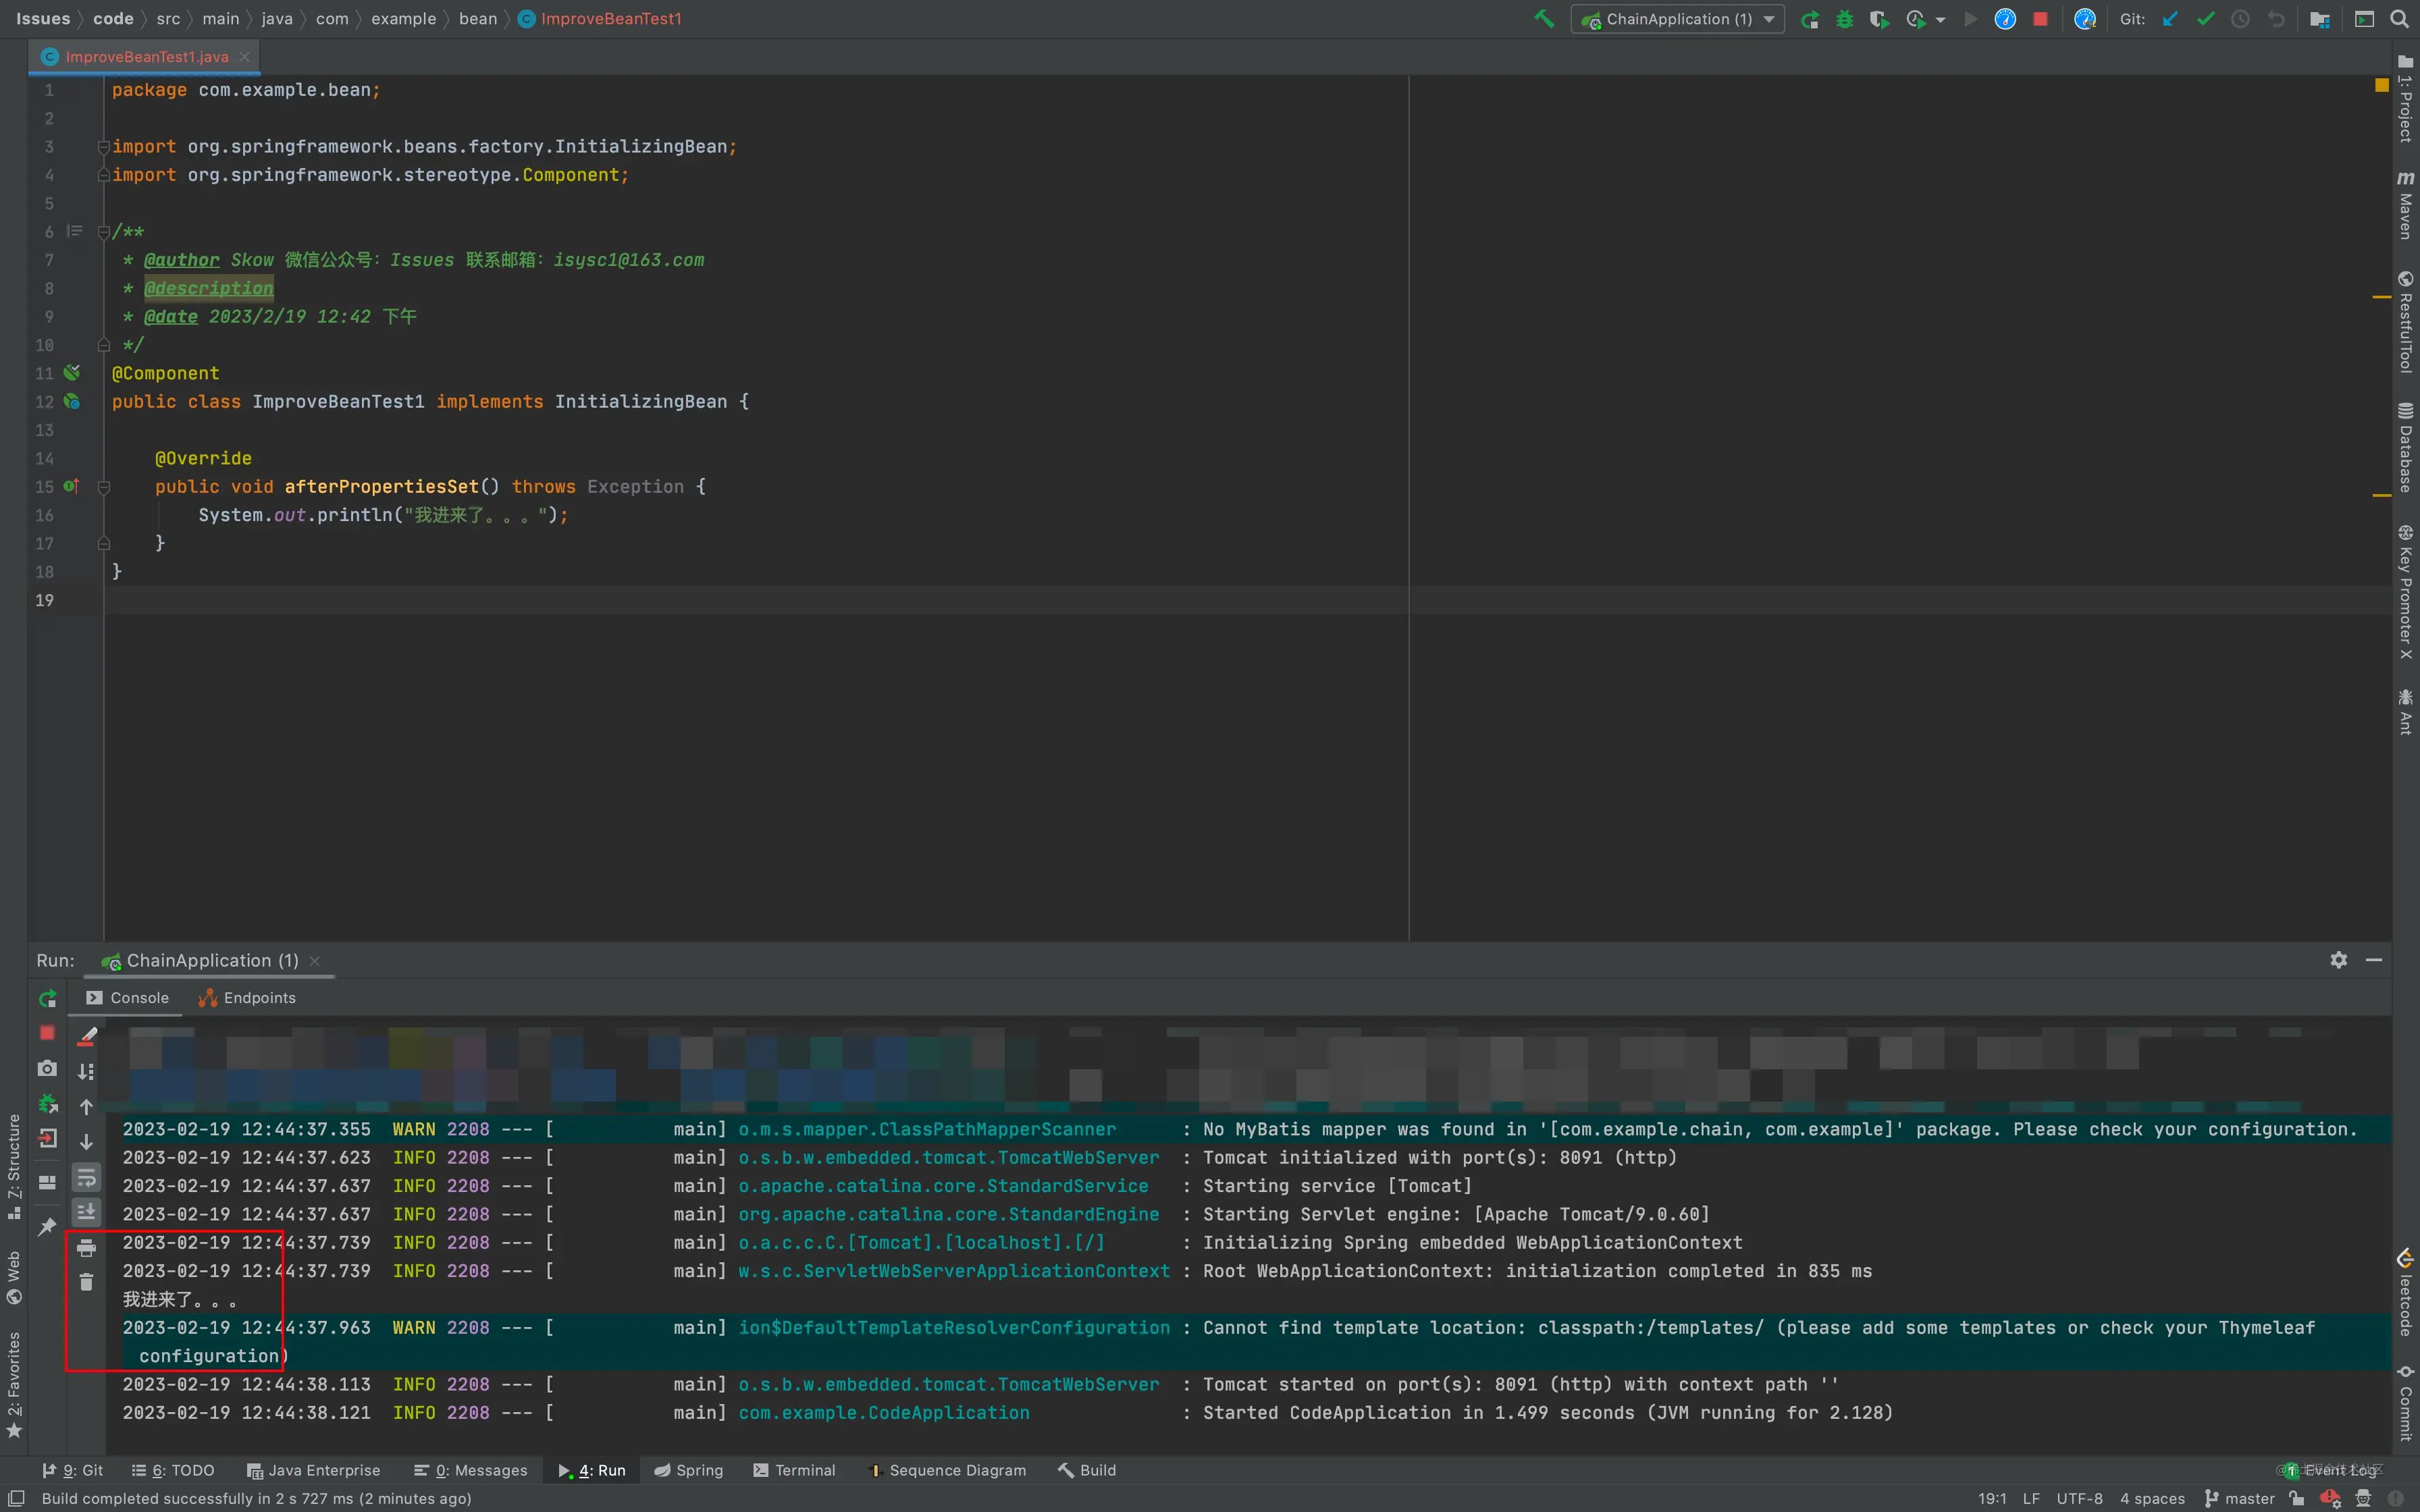
Task: Toggle the Pin Tab pin icon
Action: click(47, 1227)
